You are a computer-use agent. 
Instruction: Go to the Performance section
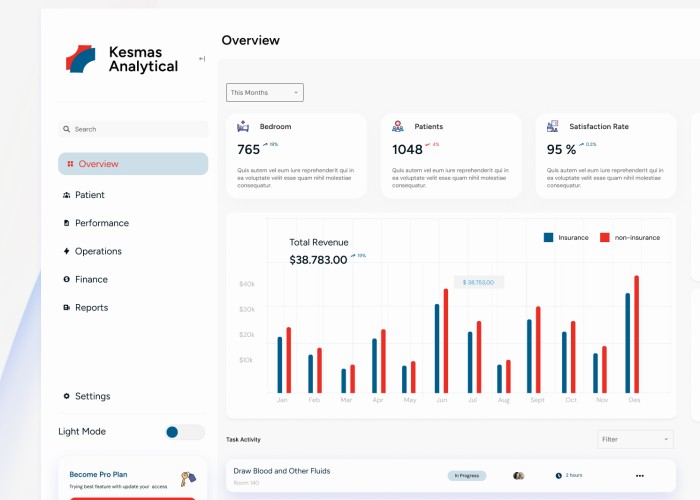click(x=101, y=223)
